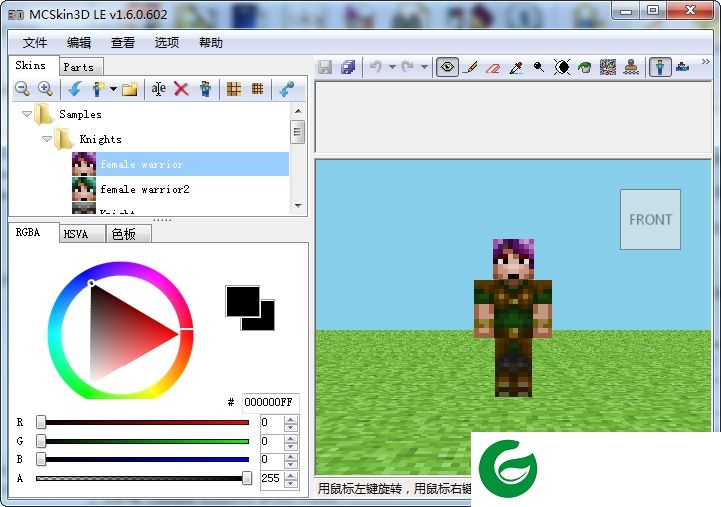Click the primary black color swatch
The width and height of the screenshot is (721, 507).
242,301
